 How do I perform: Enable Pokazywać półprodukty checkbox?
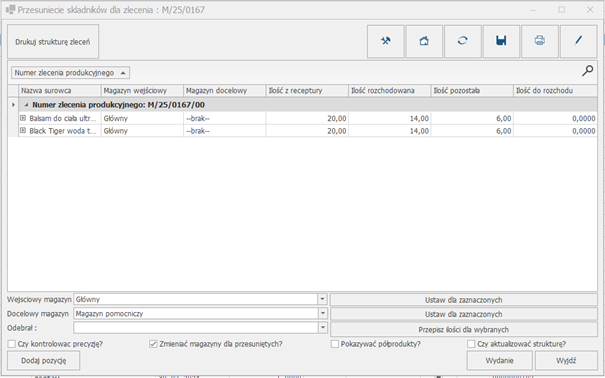pos(335,344)
